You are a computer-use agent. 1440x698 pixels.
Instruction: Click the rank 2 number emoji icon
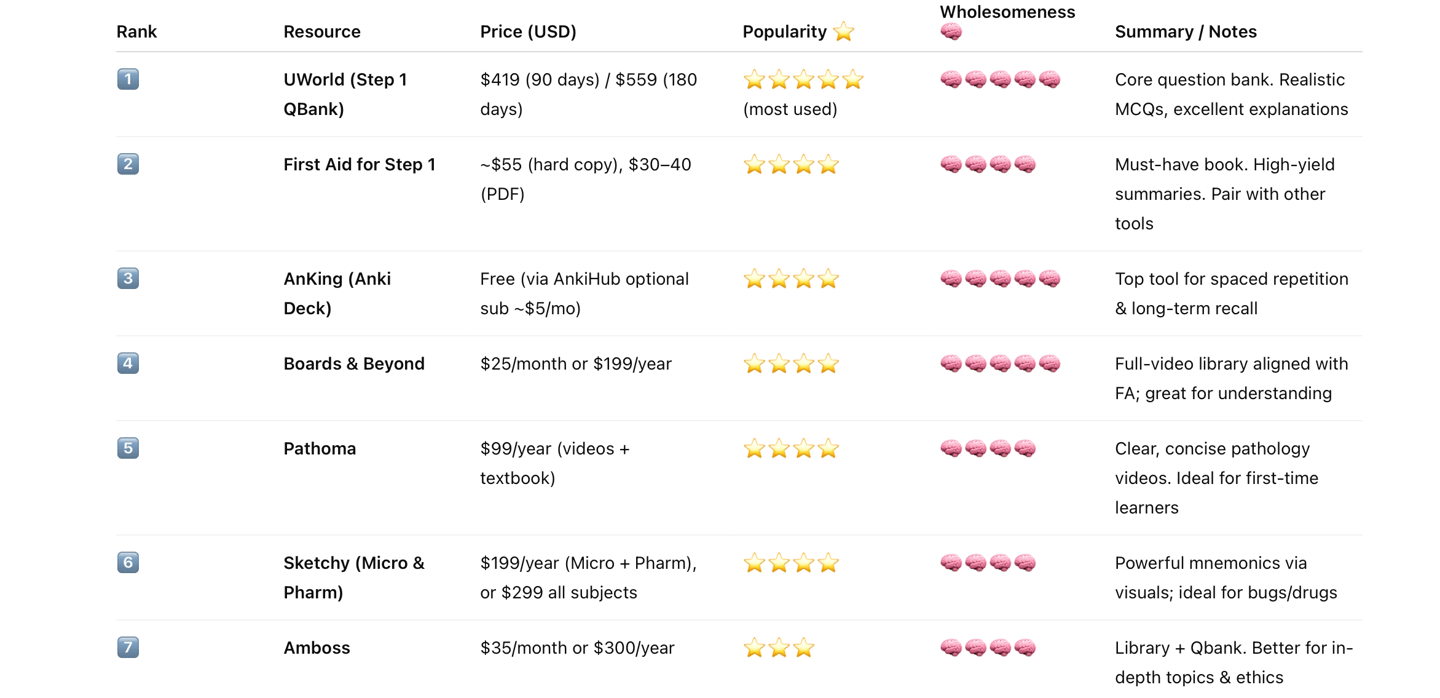[x=128, y=164]
